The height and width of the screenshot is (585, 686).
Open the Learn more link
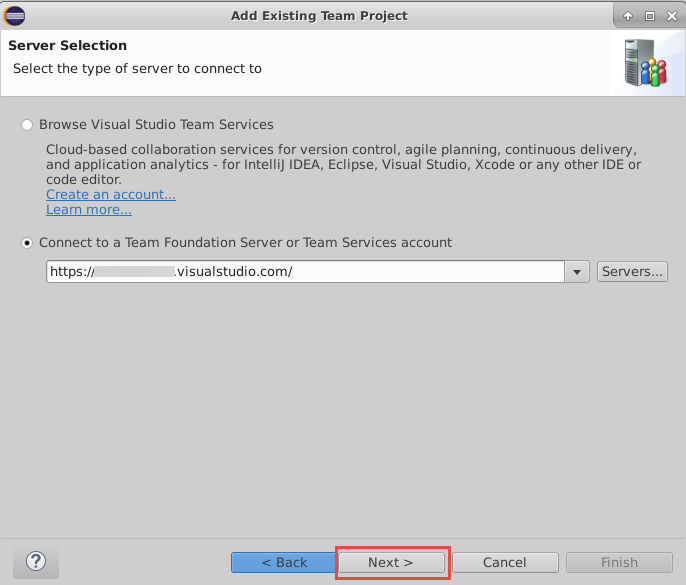[x=89, y=210]
